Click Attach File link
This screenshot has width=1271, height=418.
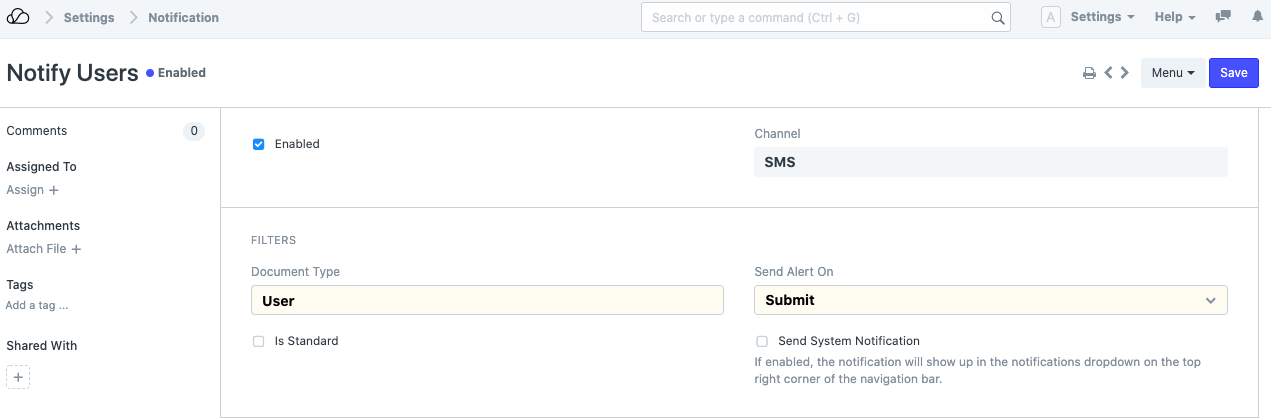(43, 249)
